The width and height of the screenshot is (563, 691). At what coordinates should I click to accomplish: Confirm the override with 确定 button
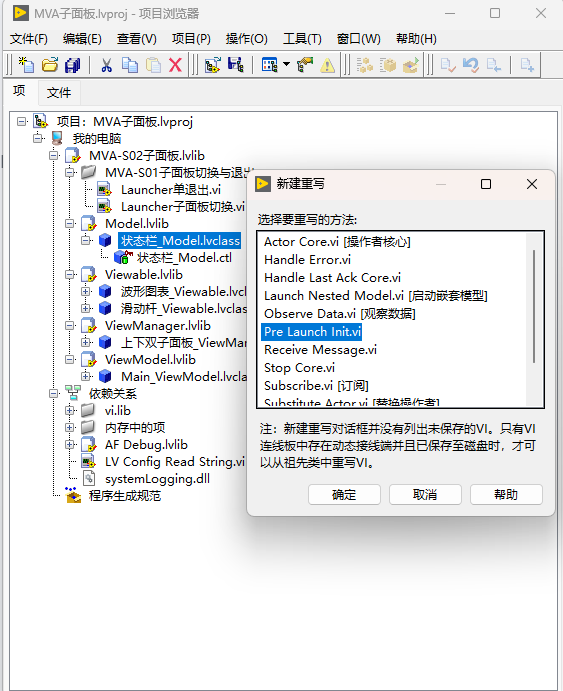(344, 494)
